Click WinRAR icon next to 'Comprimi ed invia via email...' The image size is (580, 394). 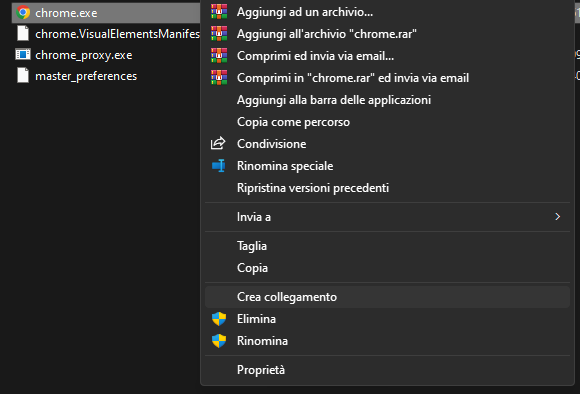(219, 56)
